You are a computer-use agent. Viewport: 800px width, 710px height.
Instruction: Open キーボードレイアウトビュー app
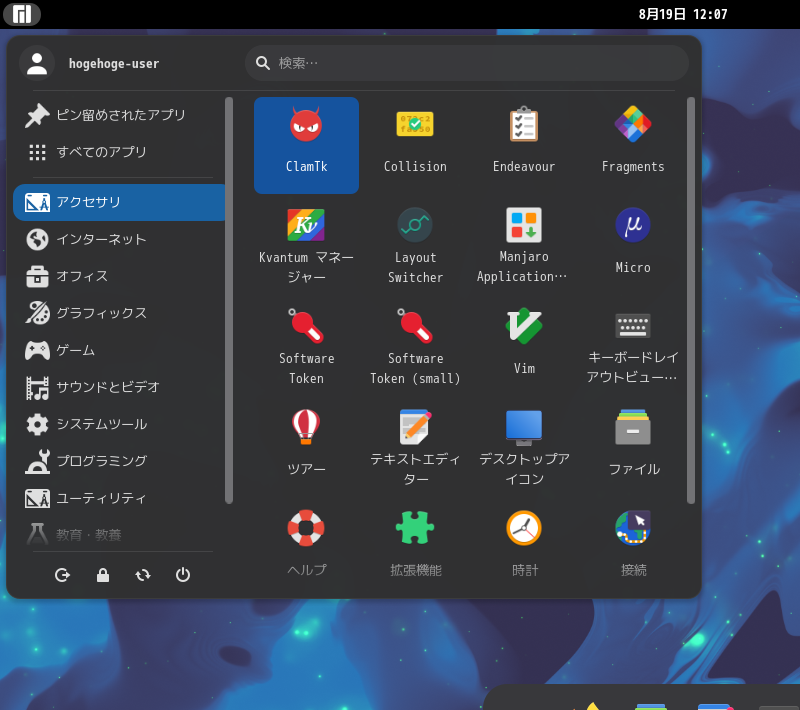coord(633,347)
